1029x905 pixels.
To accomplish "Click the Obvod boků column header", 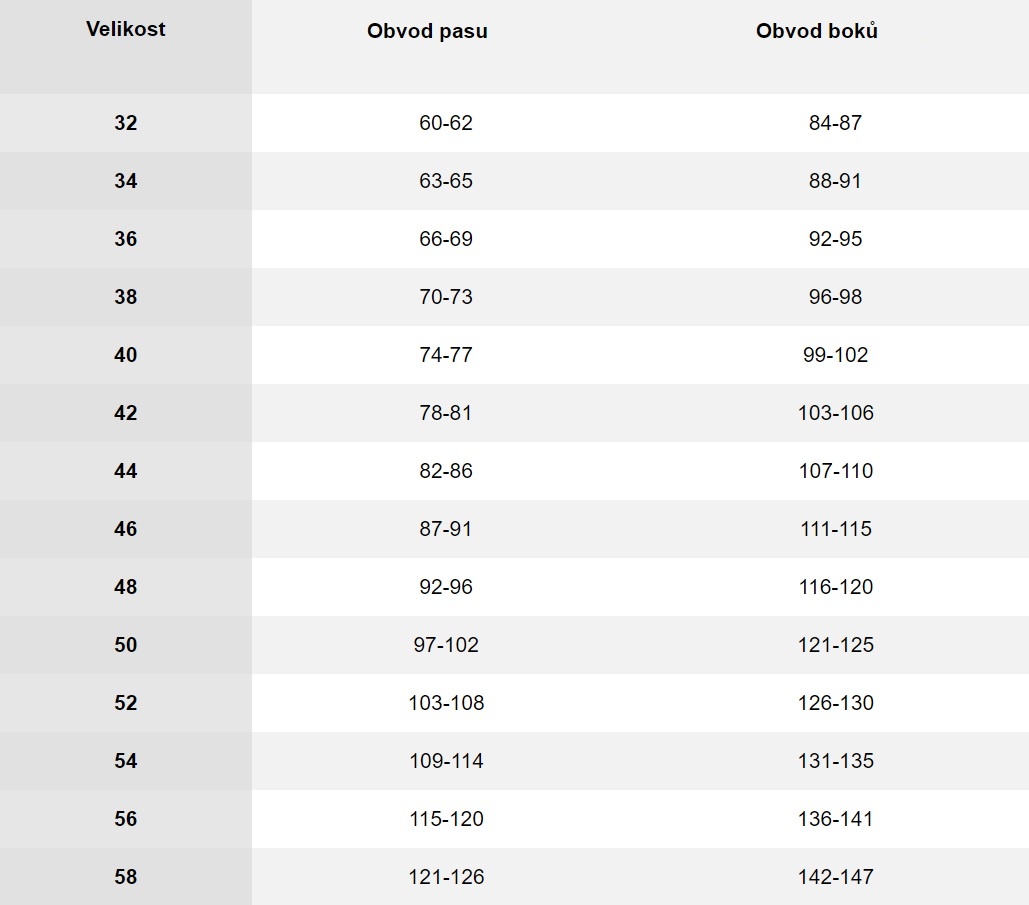I will tap(816, 31).
